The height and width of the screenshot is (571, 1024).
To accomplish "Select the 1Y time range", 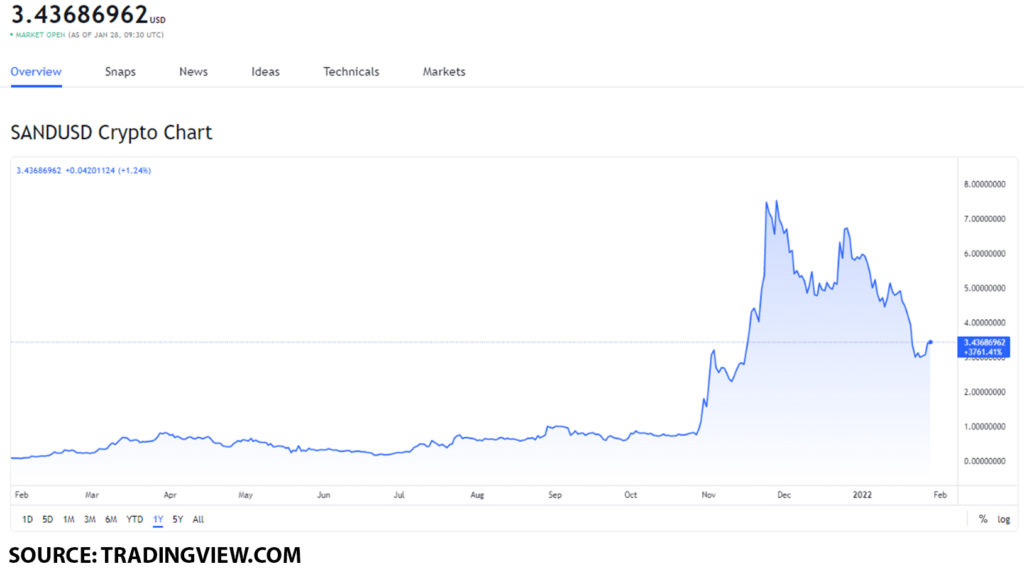I will [x=158, y=519].
